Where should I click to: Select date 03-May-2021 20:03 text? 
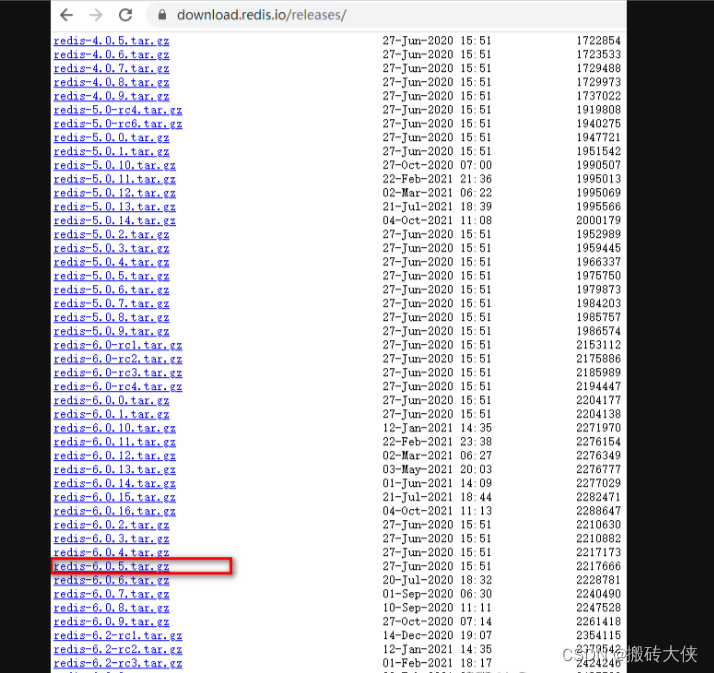click(437, 469)
